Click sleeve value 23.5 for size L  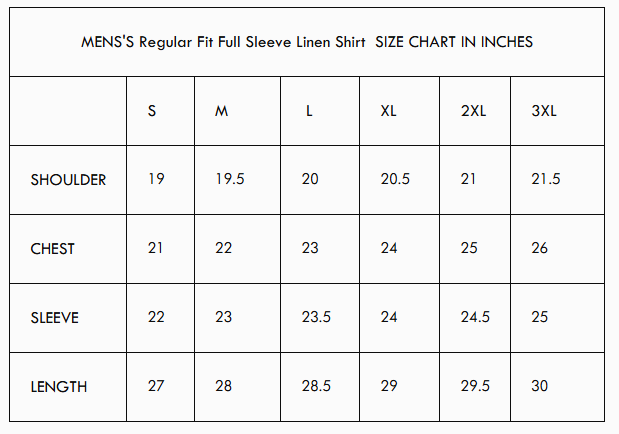(315, 318)
